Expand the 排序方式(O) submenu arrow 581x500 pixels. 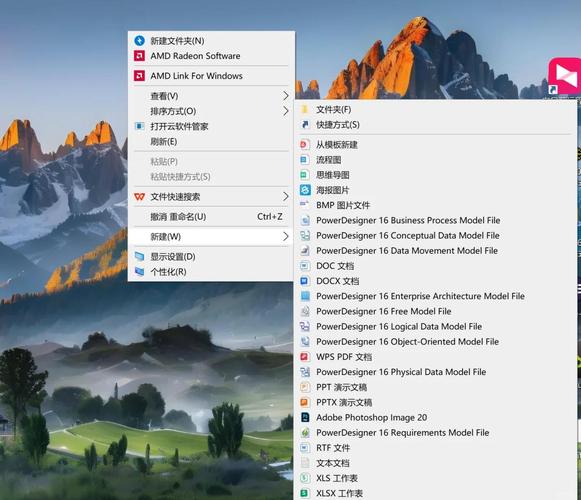286,111
